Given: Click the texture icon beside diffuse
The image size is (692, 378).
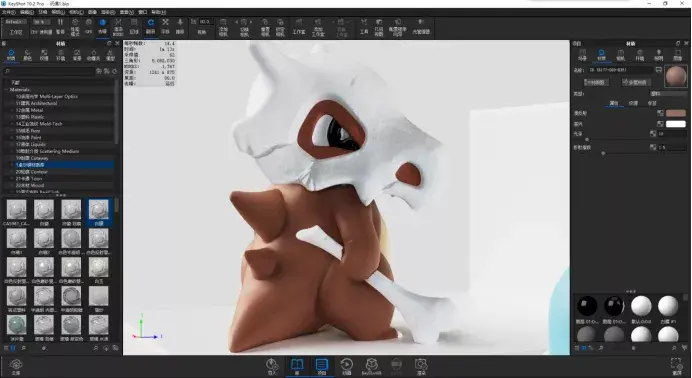Looking at the screenshot, I should pos(660,113).
